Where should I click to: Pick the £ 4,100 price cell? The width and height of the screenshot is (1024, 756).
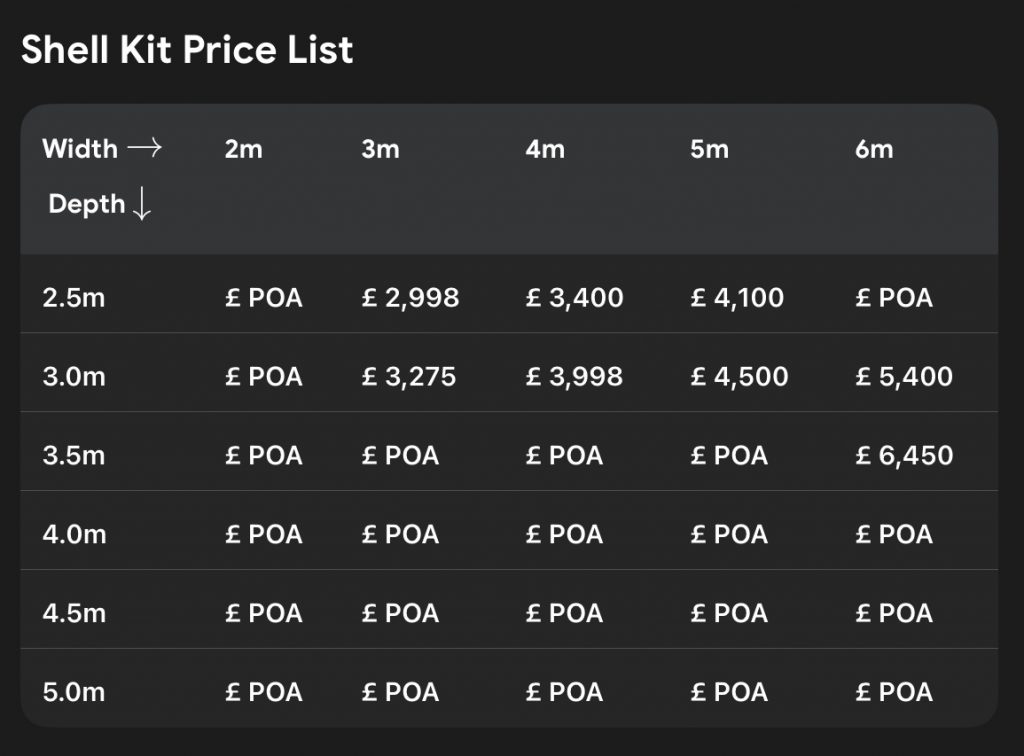click(x=737, y=297)
